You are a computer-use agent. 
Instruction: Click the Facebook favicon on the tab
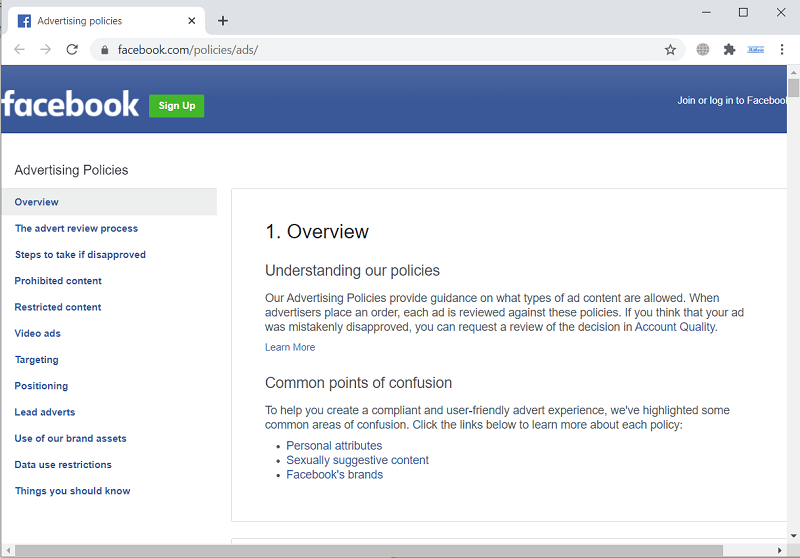click(x=24, y=21)
